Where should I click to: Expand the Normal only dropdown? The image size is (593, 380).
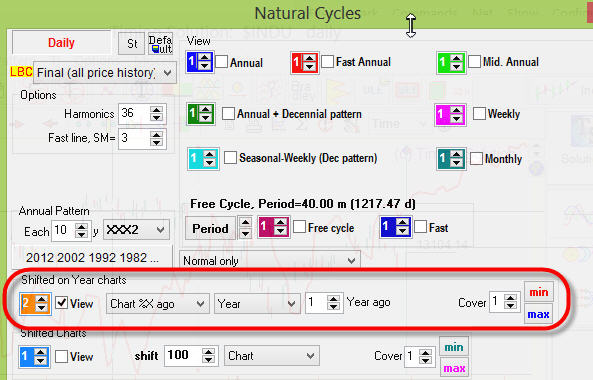click(270, 261)
